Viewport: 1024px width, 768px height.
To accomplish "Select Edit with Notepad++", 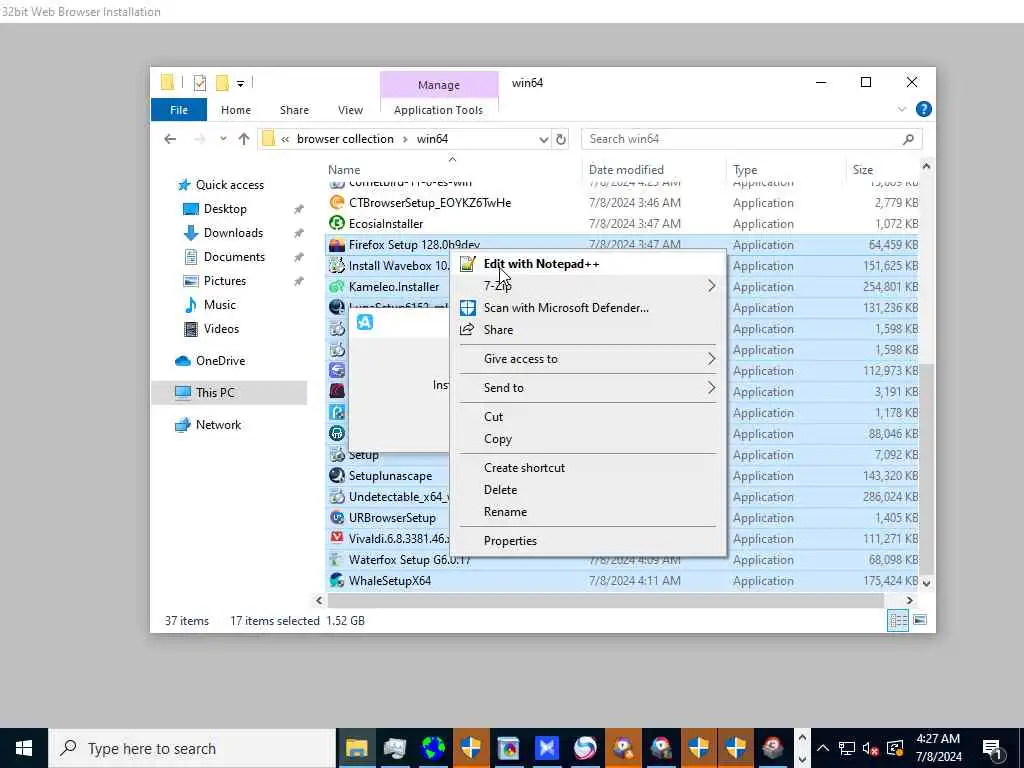I will coord(541,264).
